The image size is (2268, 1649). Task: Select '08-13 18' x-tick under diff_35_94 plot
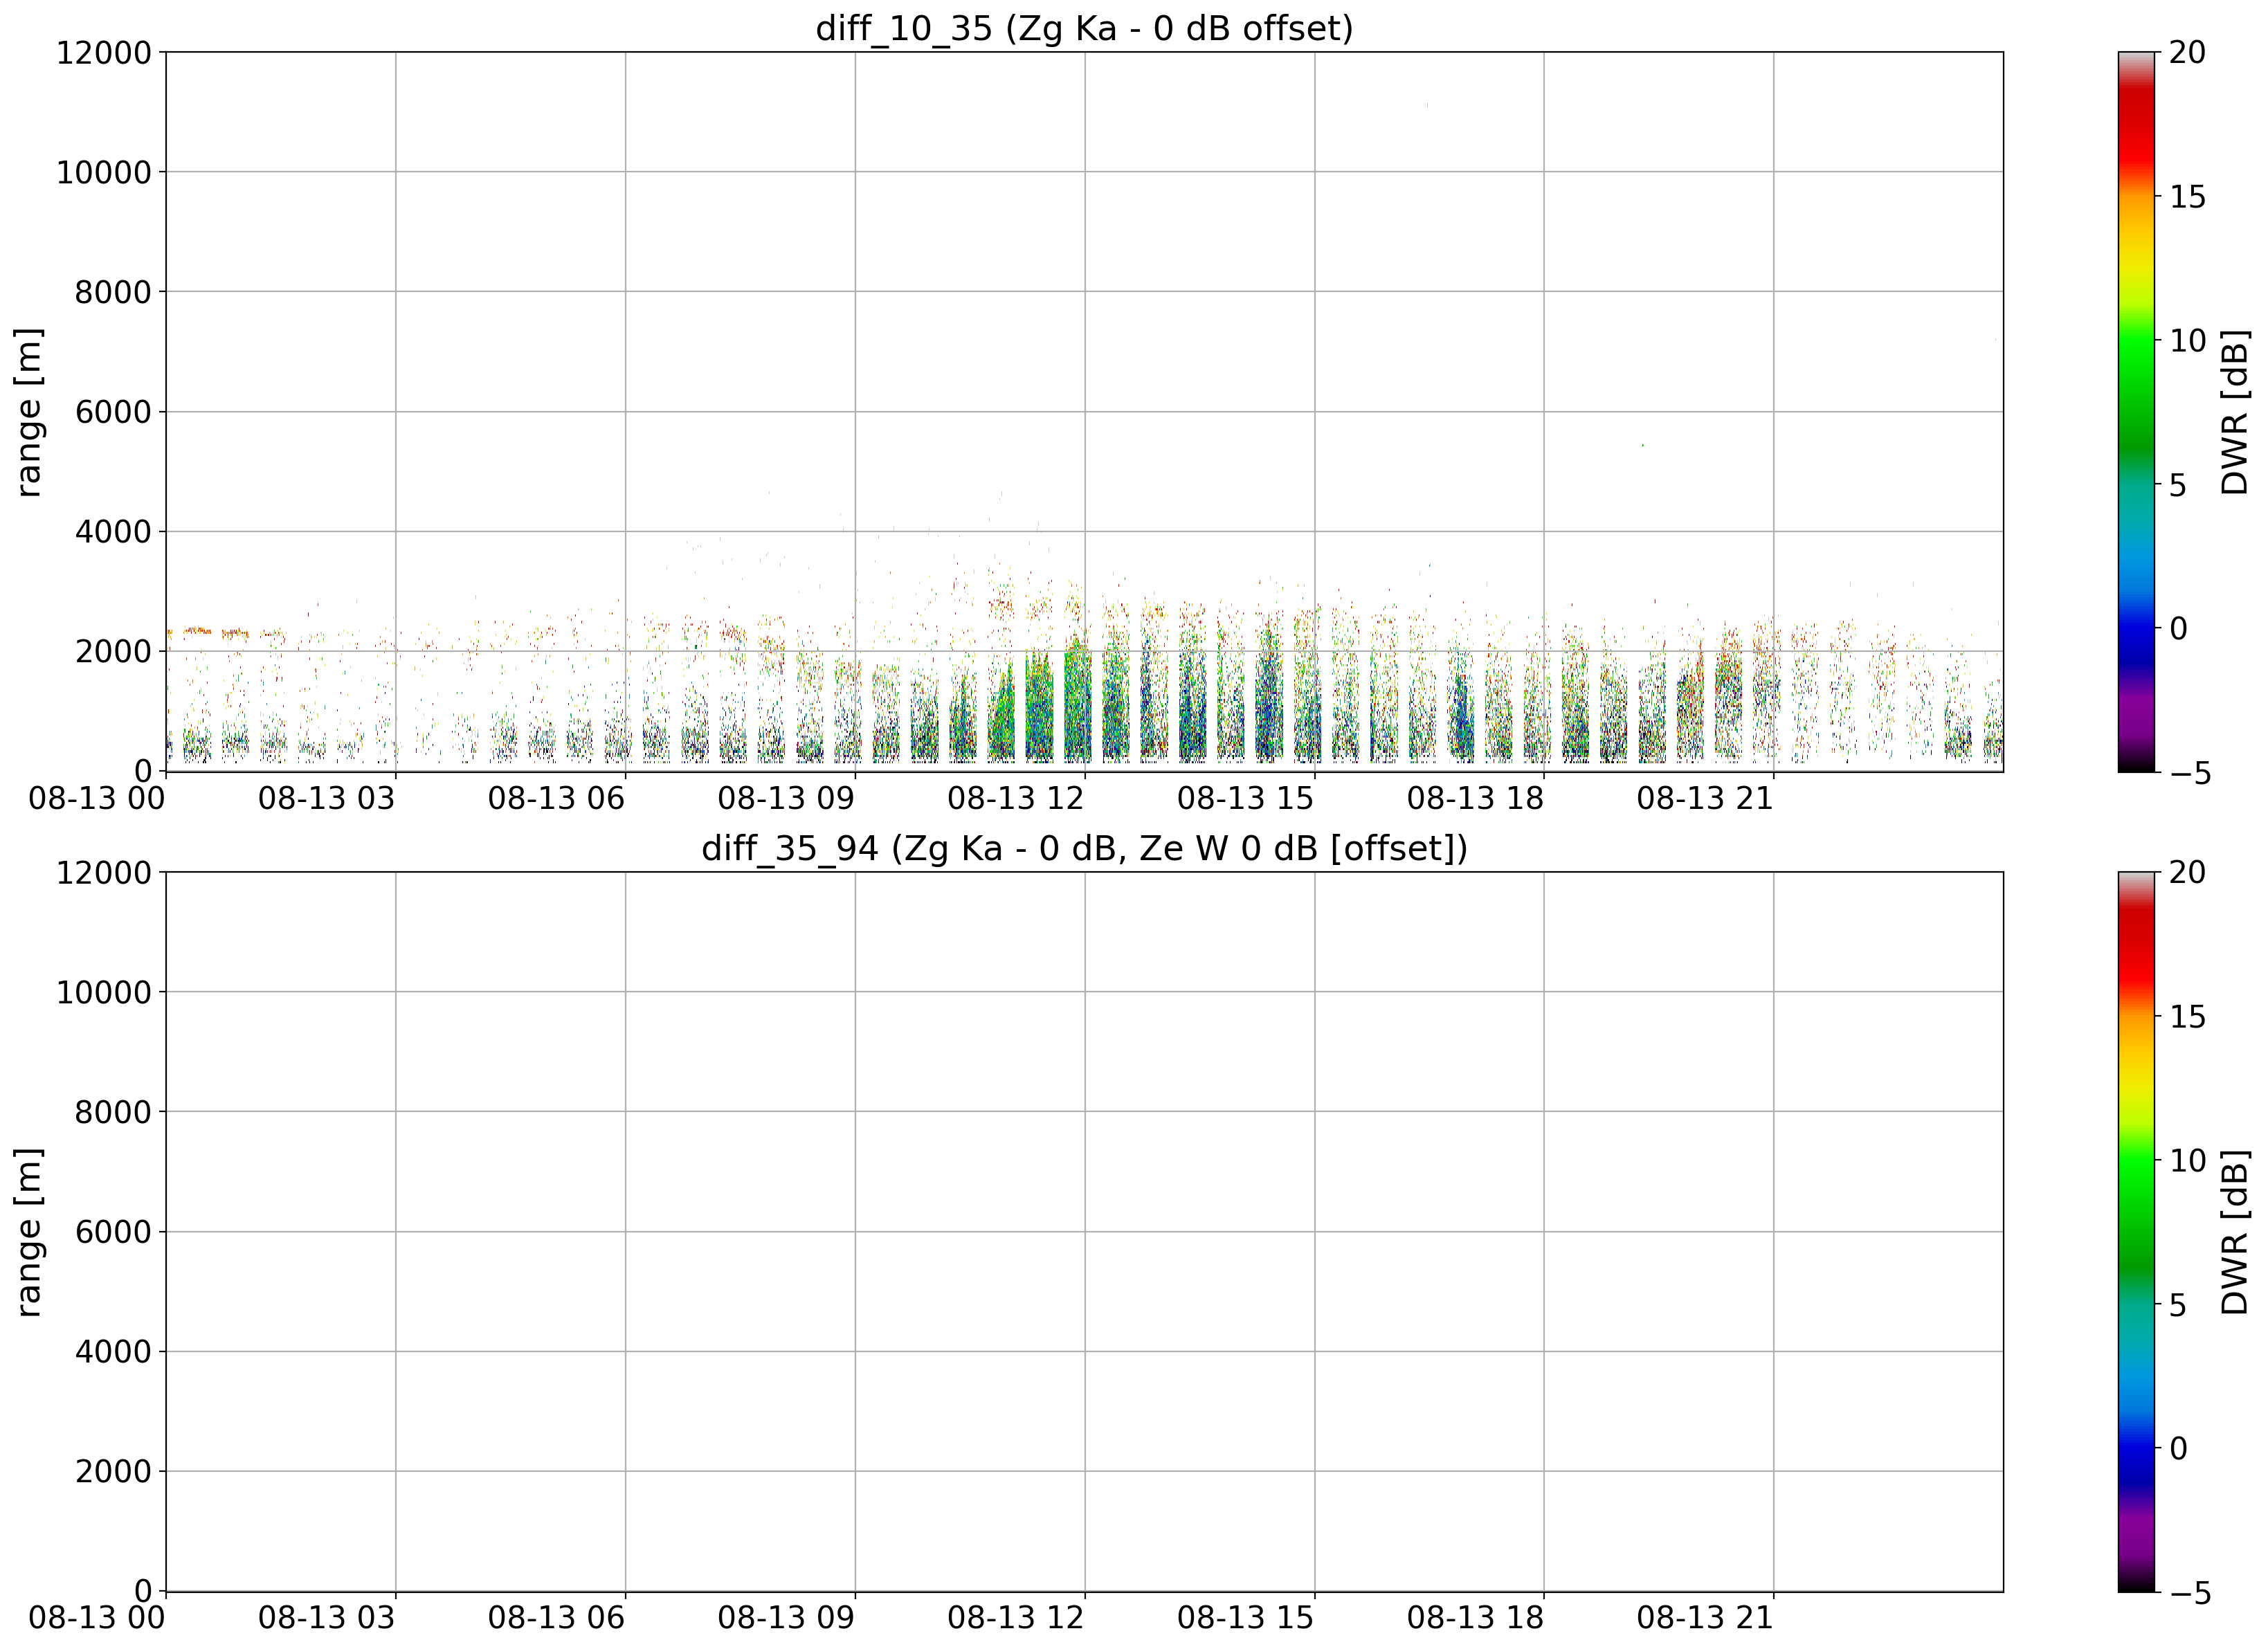tap(1475, 1618)
